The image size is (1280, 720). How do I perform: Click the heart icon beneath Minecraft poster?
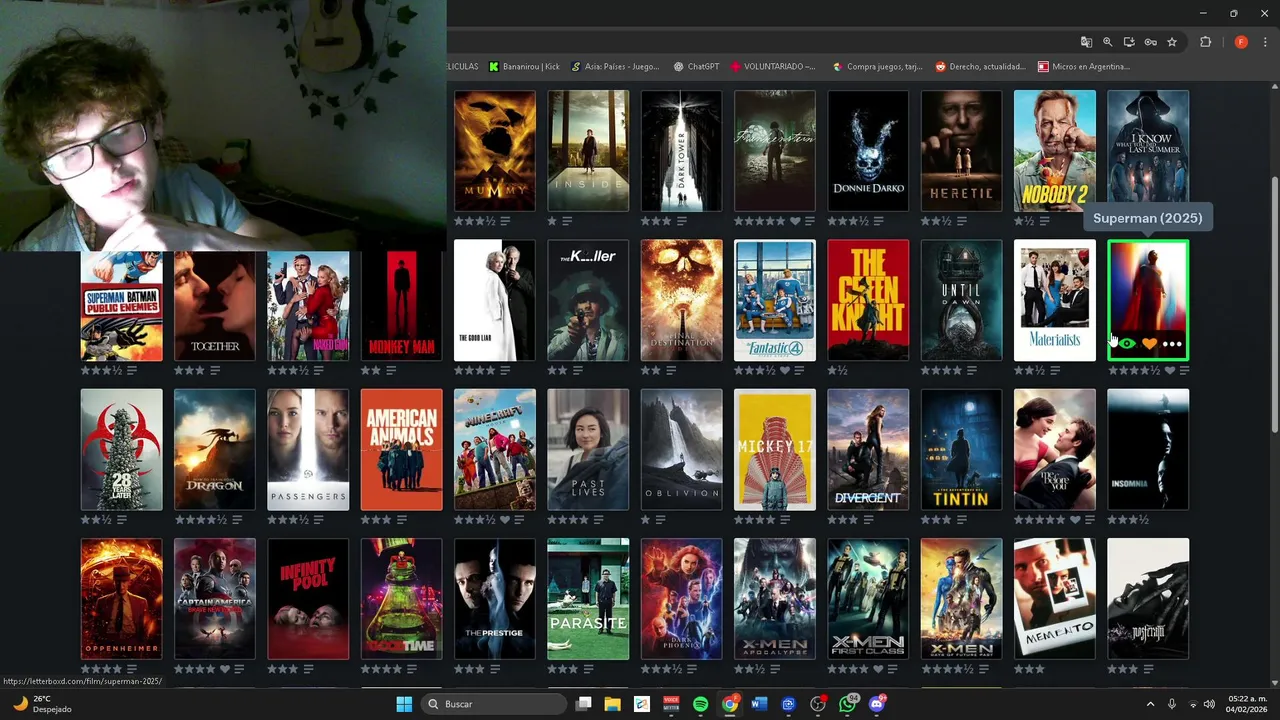(x=504, y=520)
